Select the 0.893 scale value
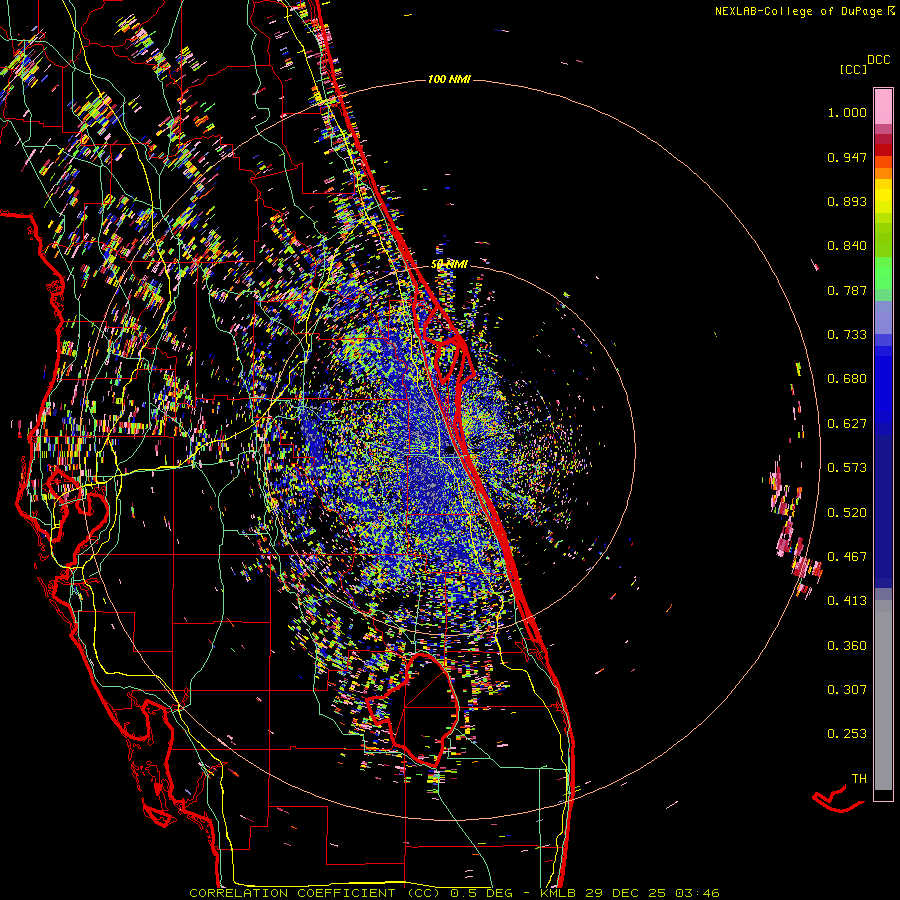The image size is (900, 900). 847,201
